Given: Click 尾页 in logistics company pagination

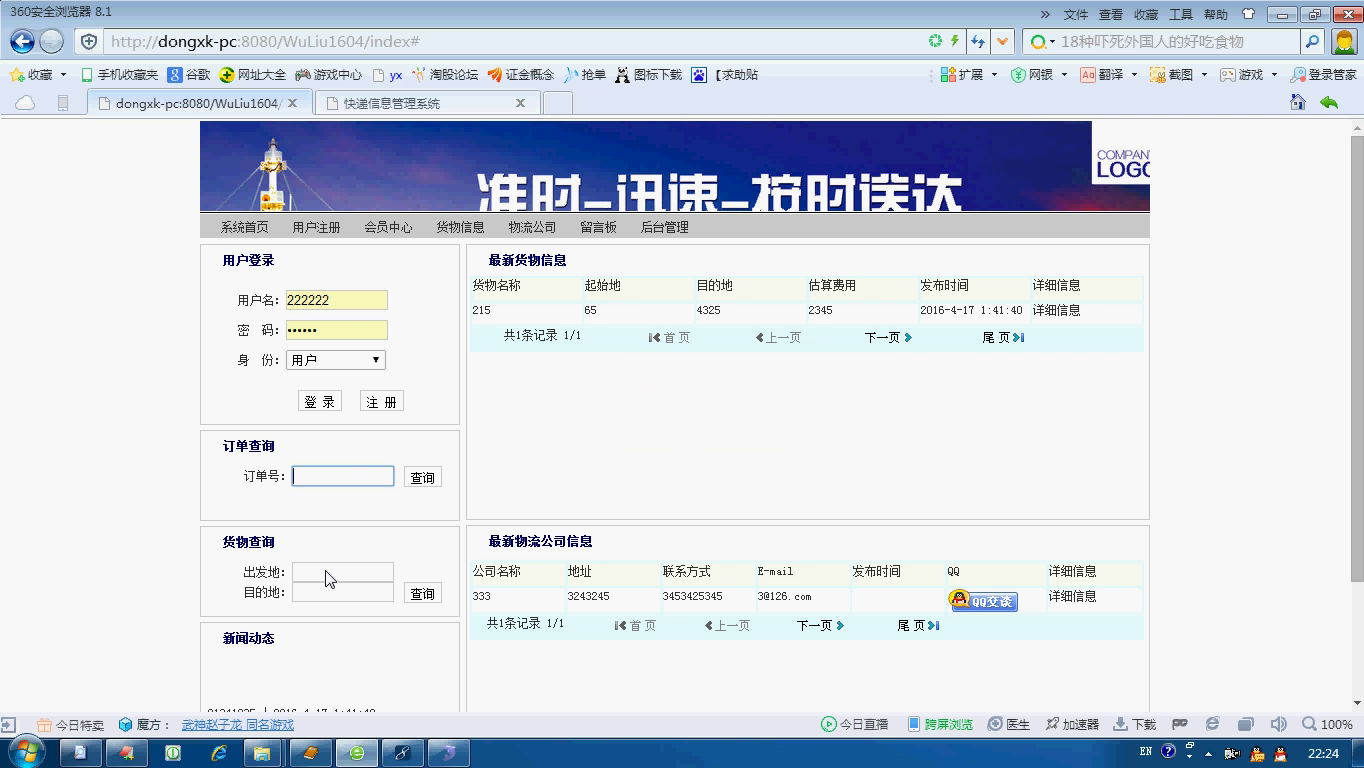Looking at the screenshot, I should 918,626.
